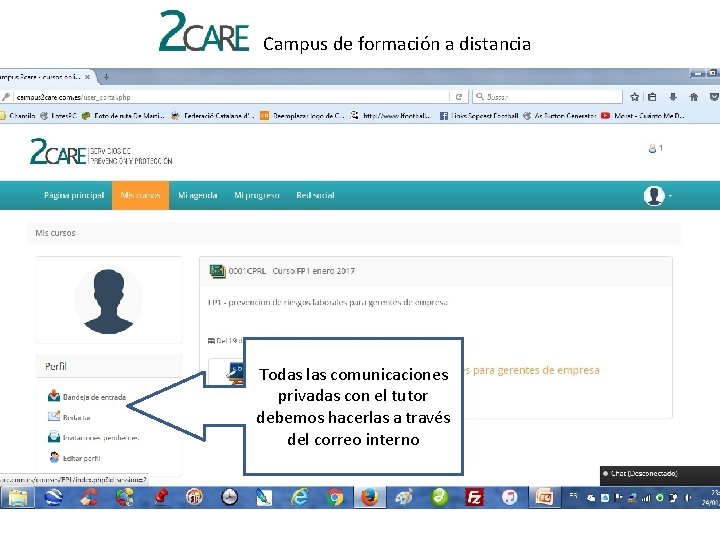Open FileZilla from taskbar
This screenshot has height=540, width=720.
click(x=474, y=497)
